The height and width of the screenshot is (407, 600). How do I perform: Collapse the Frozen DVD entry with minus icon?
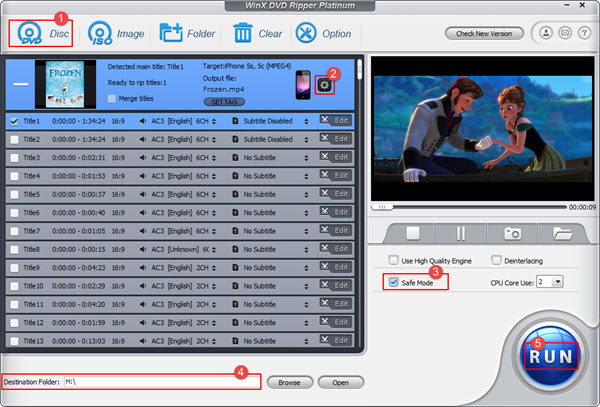[21, 84]
